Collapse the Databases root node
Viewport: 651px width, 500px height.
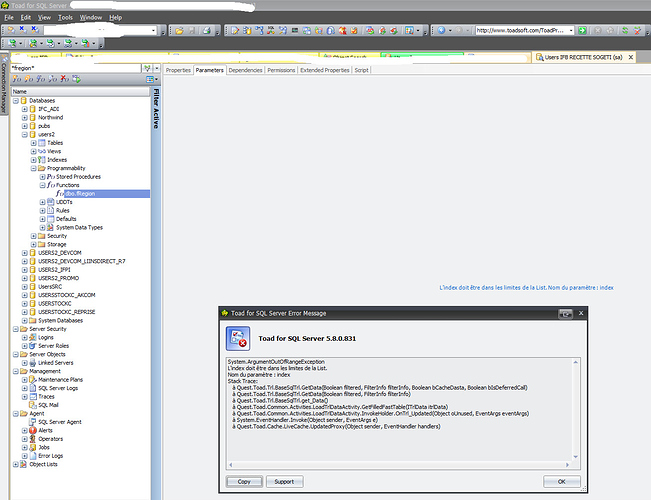point(16,100)
